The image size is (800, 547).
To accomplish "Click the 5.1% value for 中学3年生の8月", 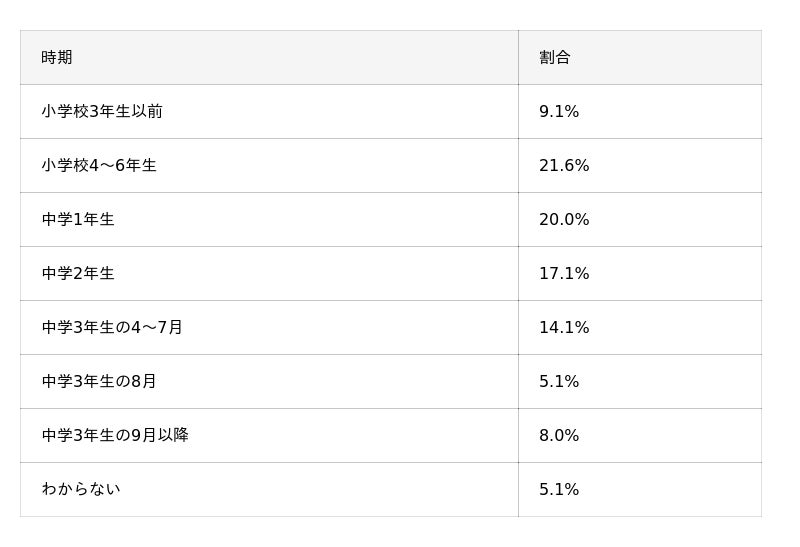I will (559, 381).
